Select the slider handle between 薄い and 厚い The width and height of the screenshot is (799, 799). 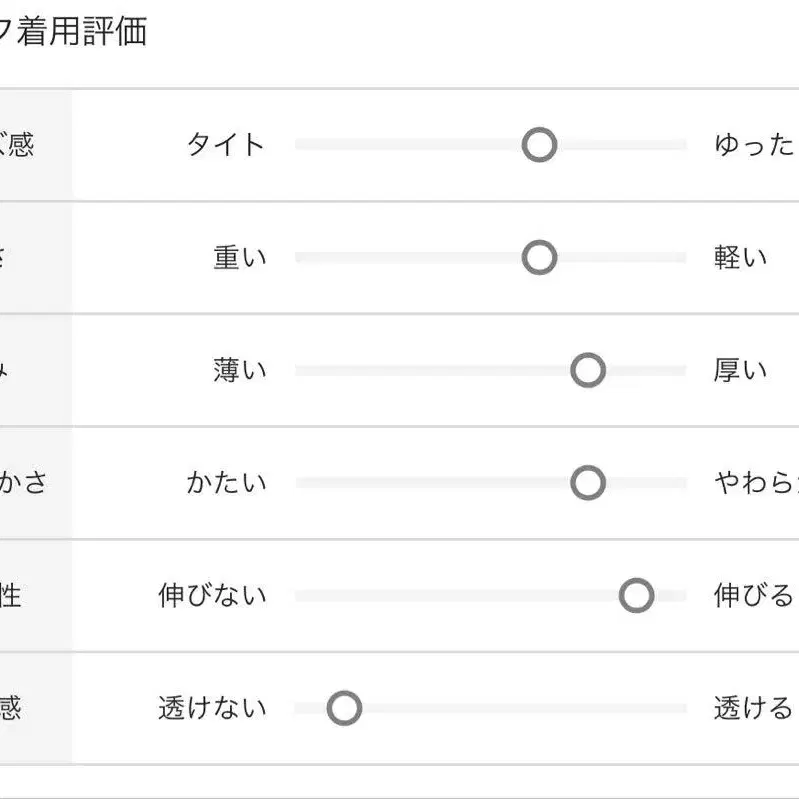588,371
